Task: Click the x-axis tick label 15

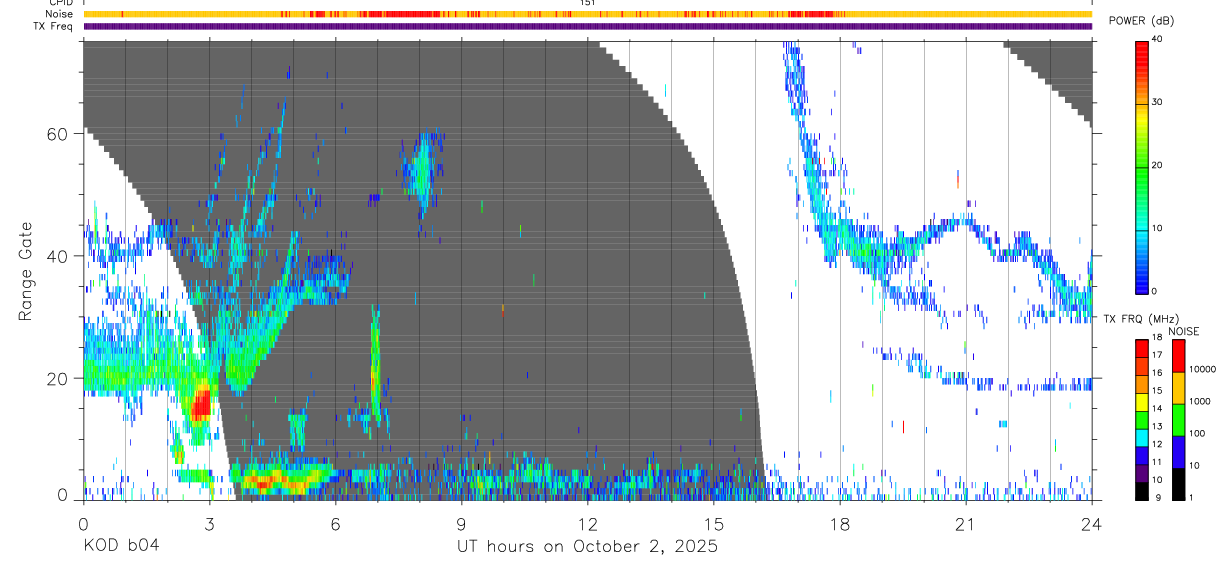Action: coord(714,523)
